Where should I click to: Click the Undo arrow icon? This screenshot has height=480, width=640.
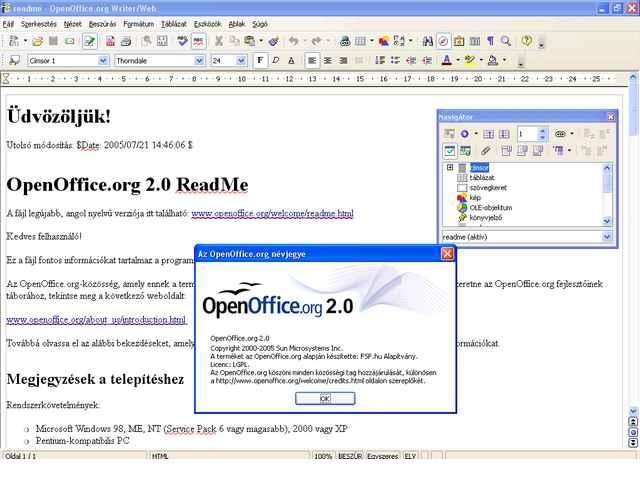point(293,41)
